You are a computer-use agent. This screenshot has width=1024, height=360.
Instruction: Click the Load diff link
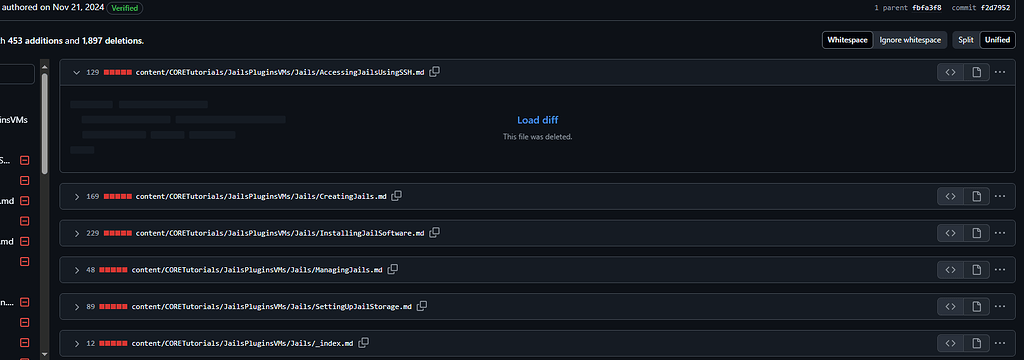tap(537, 120)
